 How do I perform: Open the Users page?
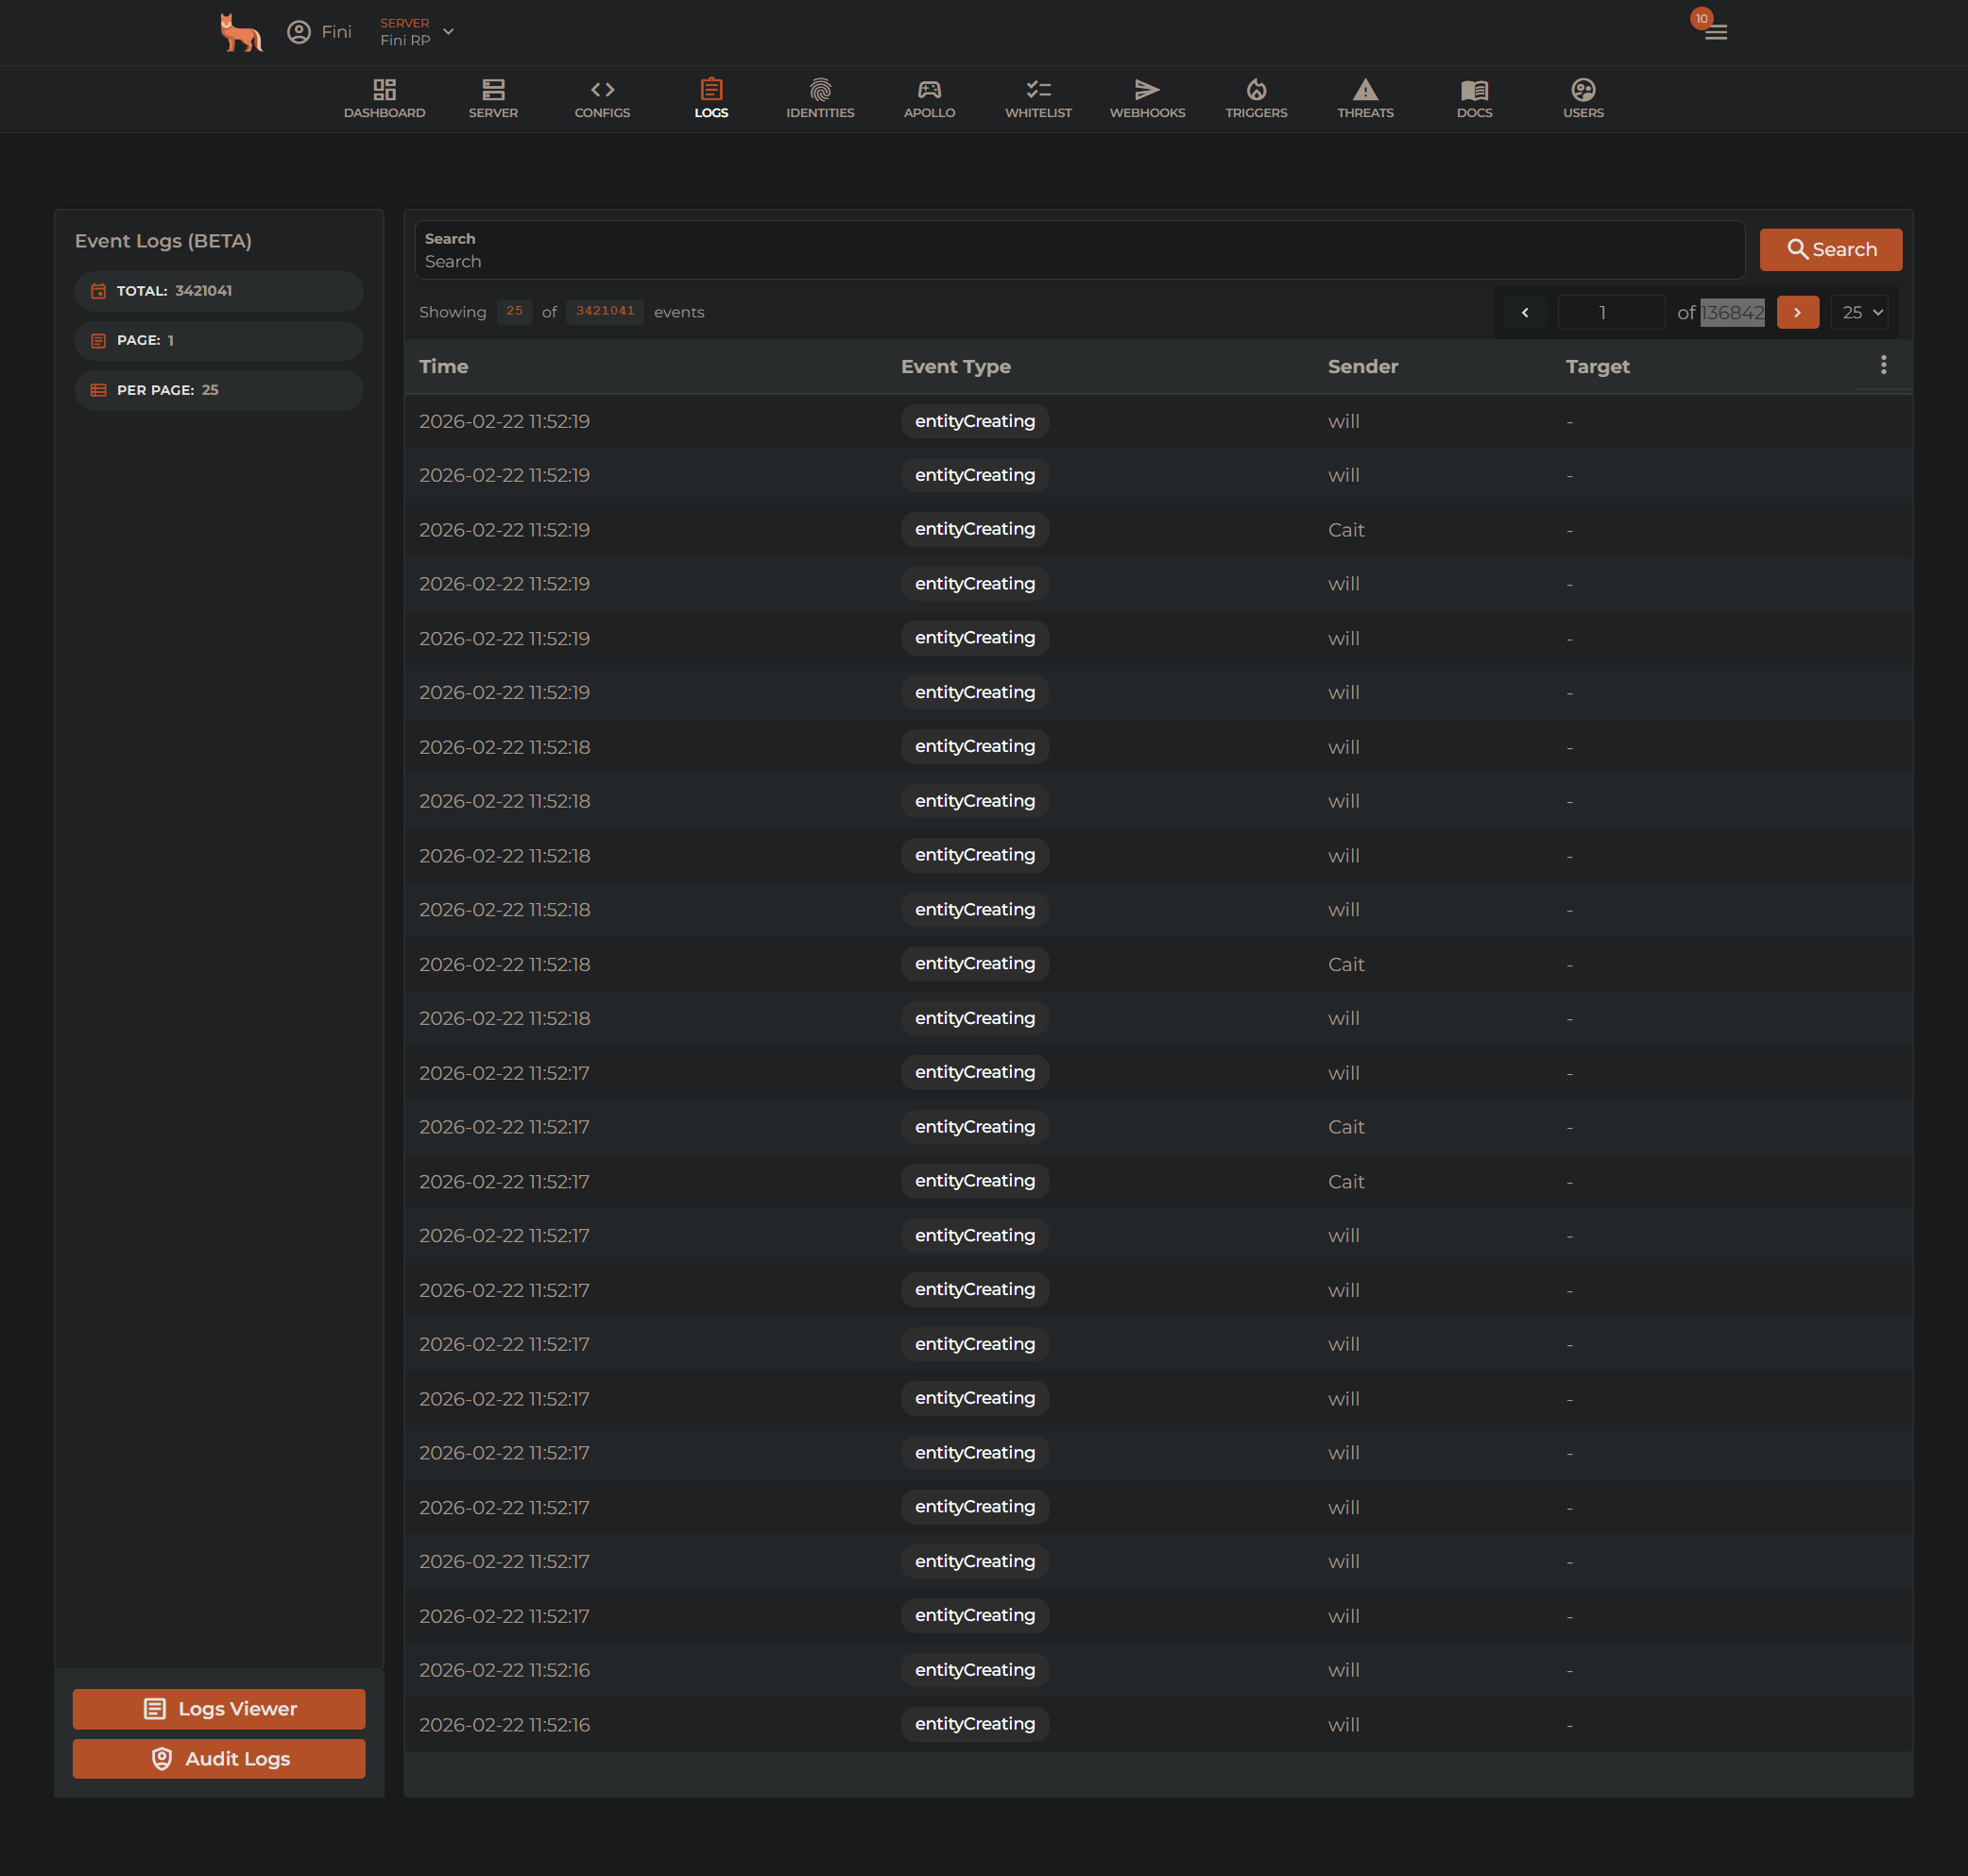click(1583, 98)
